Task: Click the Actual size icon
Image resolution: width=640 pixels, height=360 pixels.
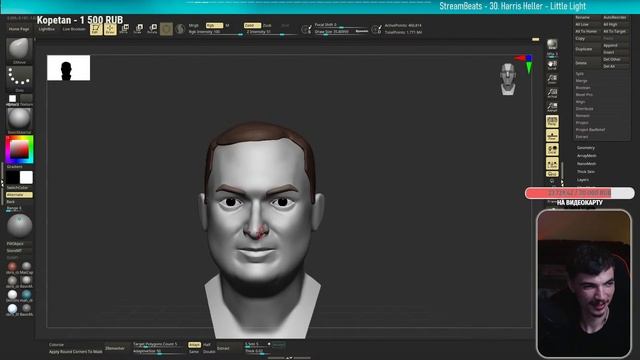Action: (552, 93)
